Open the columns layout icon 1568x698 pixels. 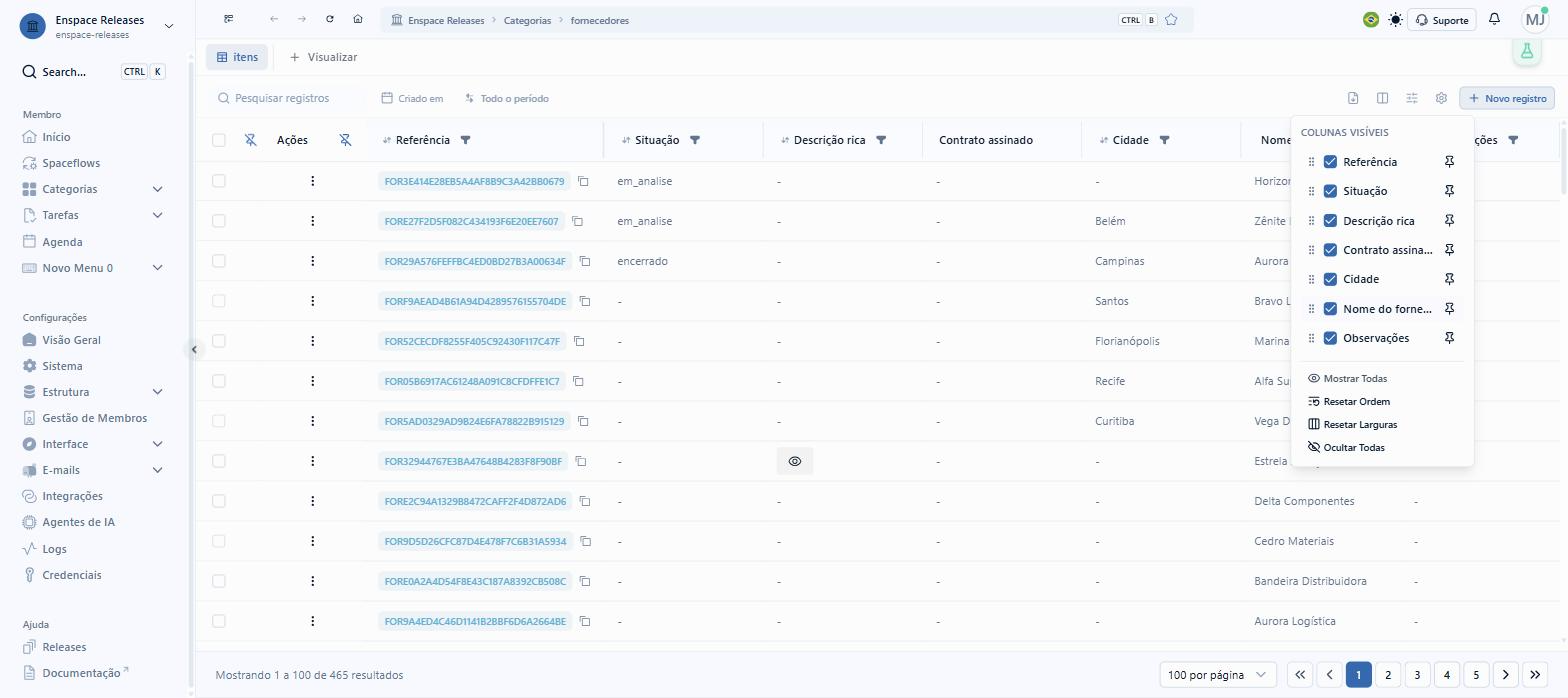(x=1382, y=98)
